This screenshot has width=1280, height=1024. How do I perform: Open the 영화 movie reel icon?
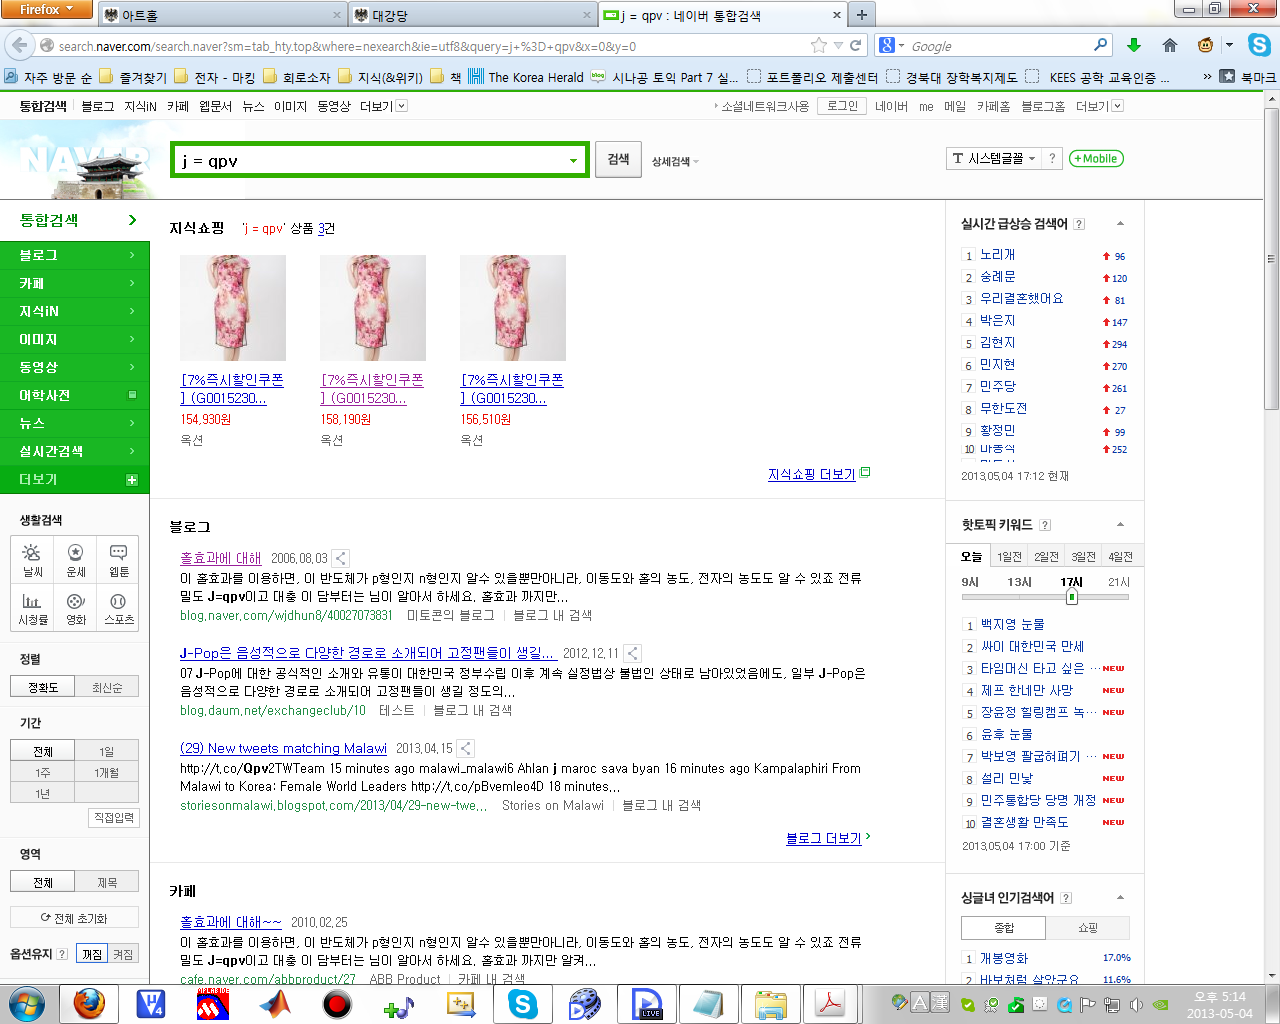[x=75, y=608]
